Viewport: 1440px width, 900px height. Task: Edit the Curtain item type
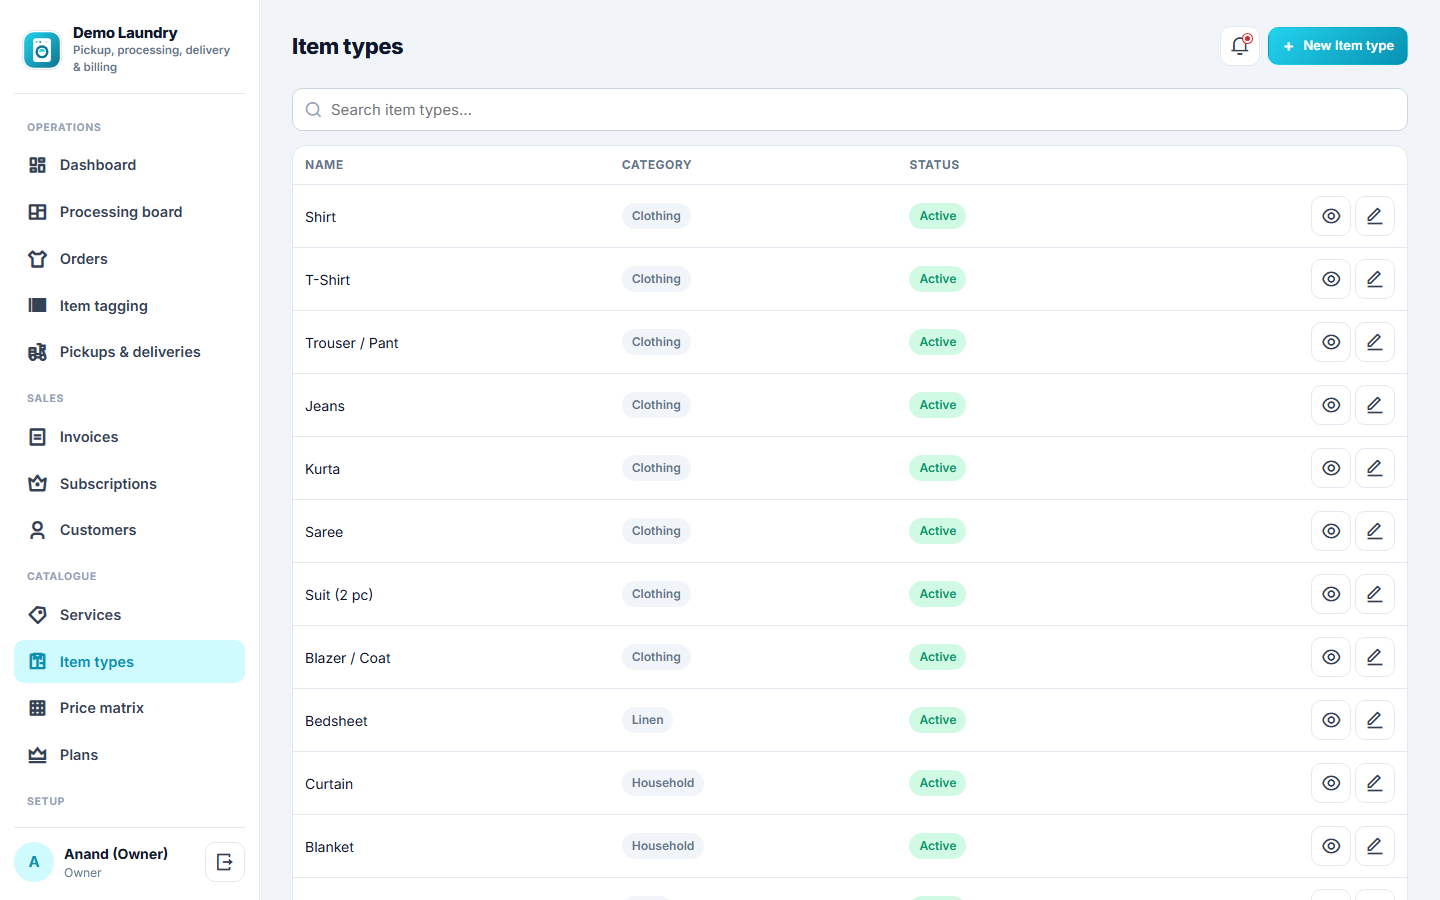[1375, 783]
